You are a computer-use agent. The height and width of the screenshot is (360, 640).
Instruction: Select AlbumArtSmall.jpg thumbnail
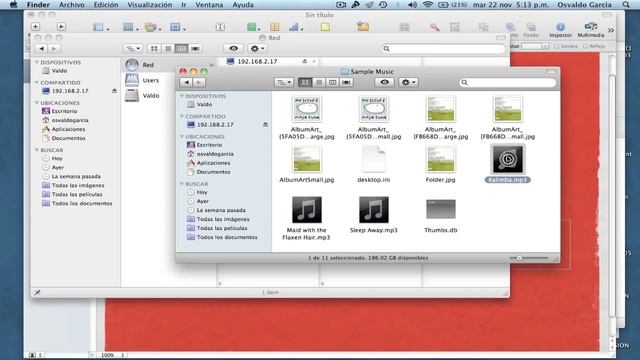coord(307,159)
